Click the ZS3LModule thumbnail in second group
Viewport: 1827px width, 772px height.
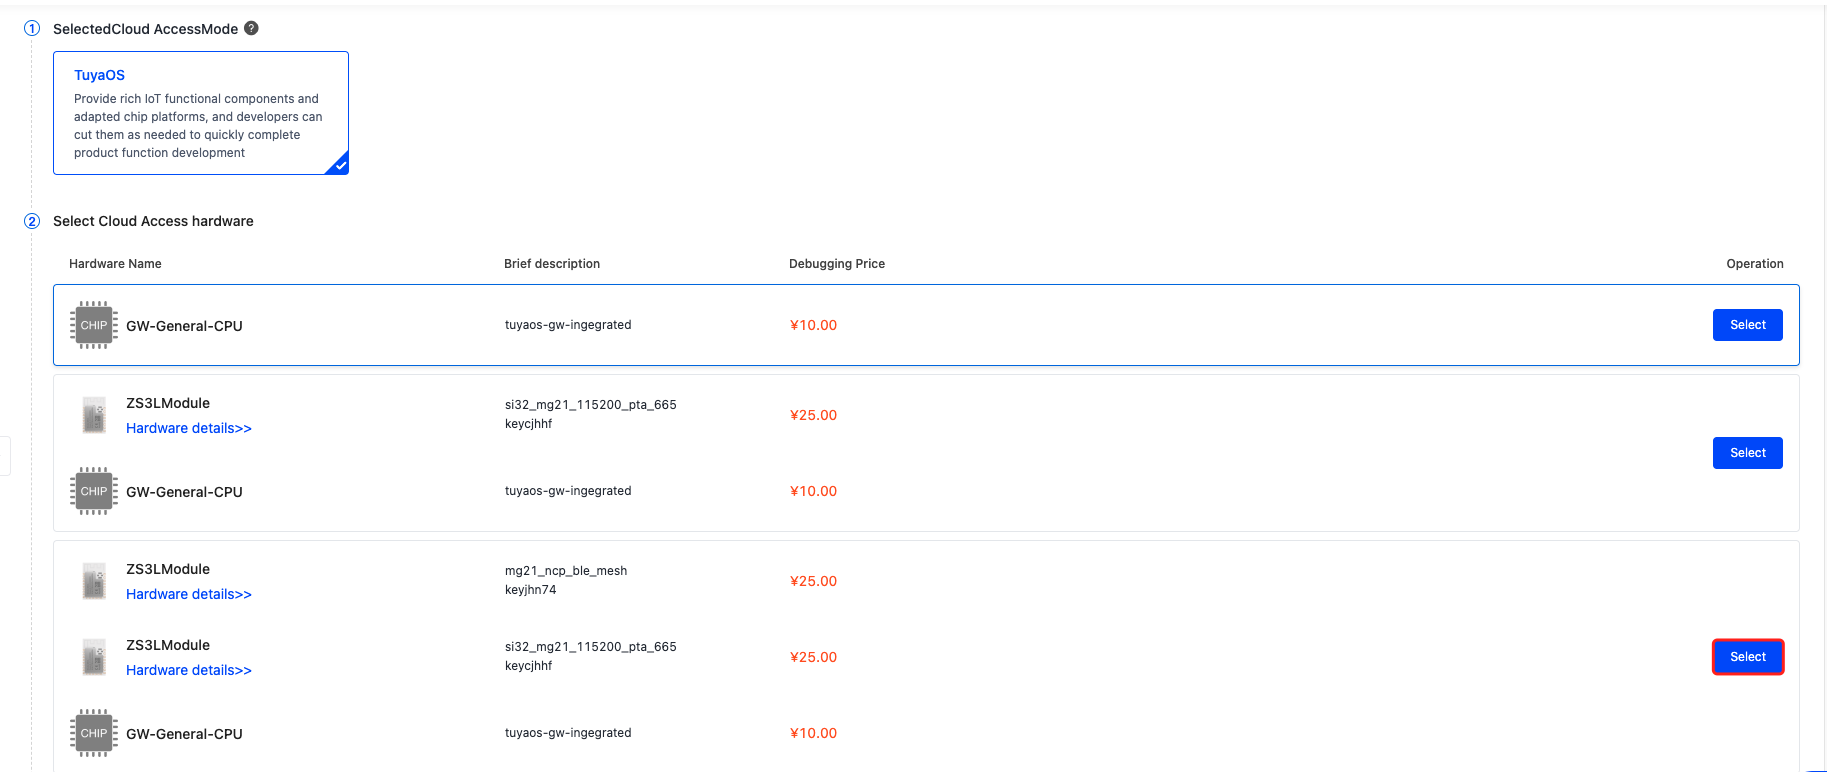(94, 415)
